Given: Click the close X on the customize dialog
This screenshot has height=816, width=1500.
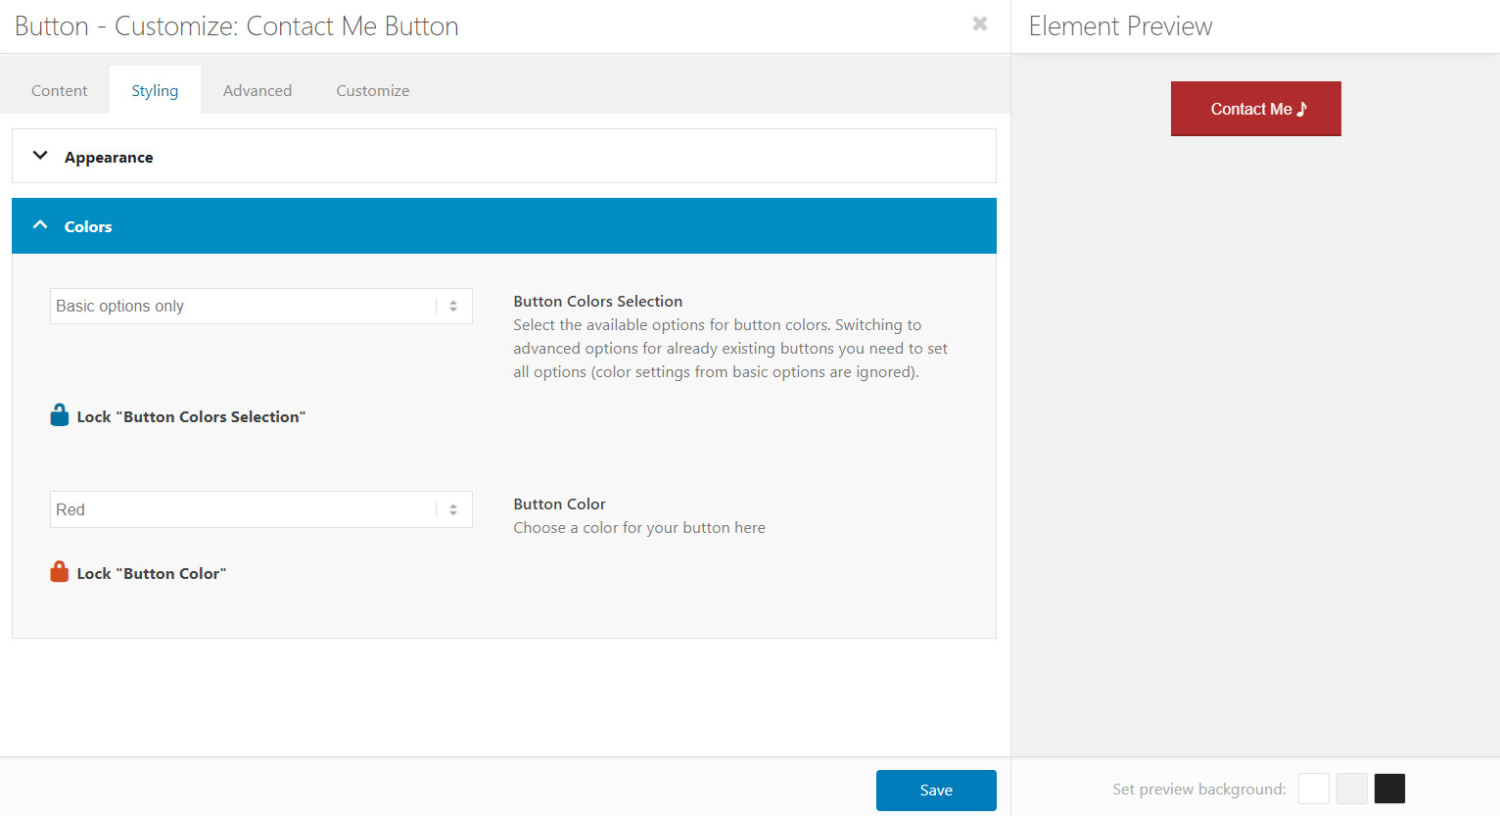Looking at the screenshot, I should pyautogui.click(x=979, y=25).
